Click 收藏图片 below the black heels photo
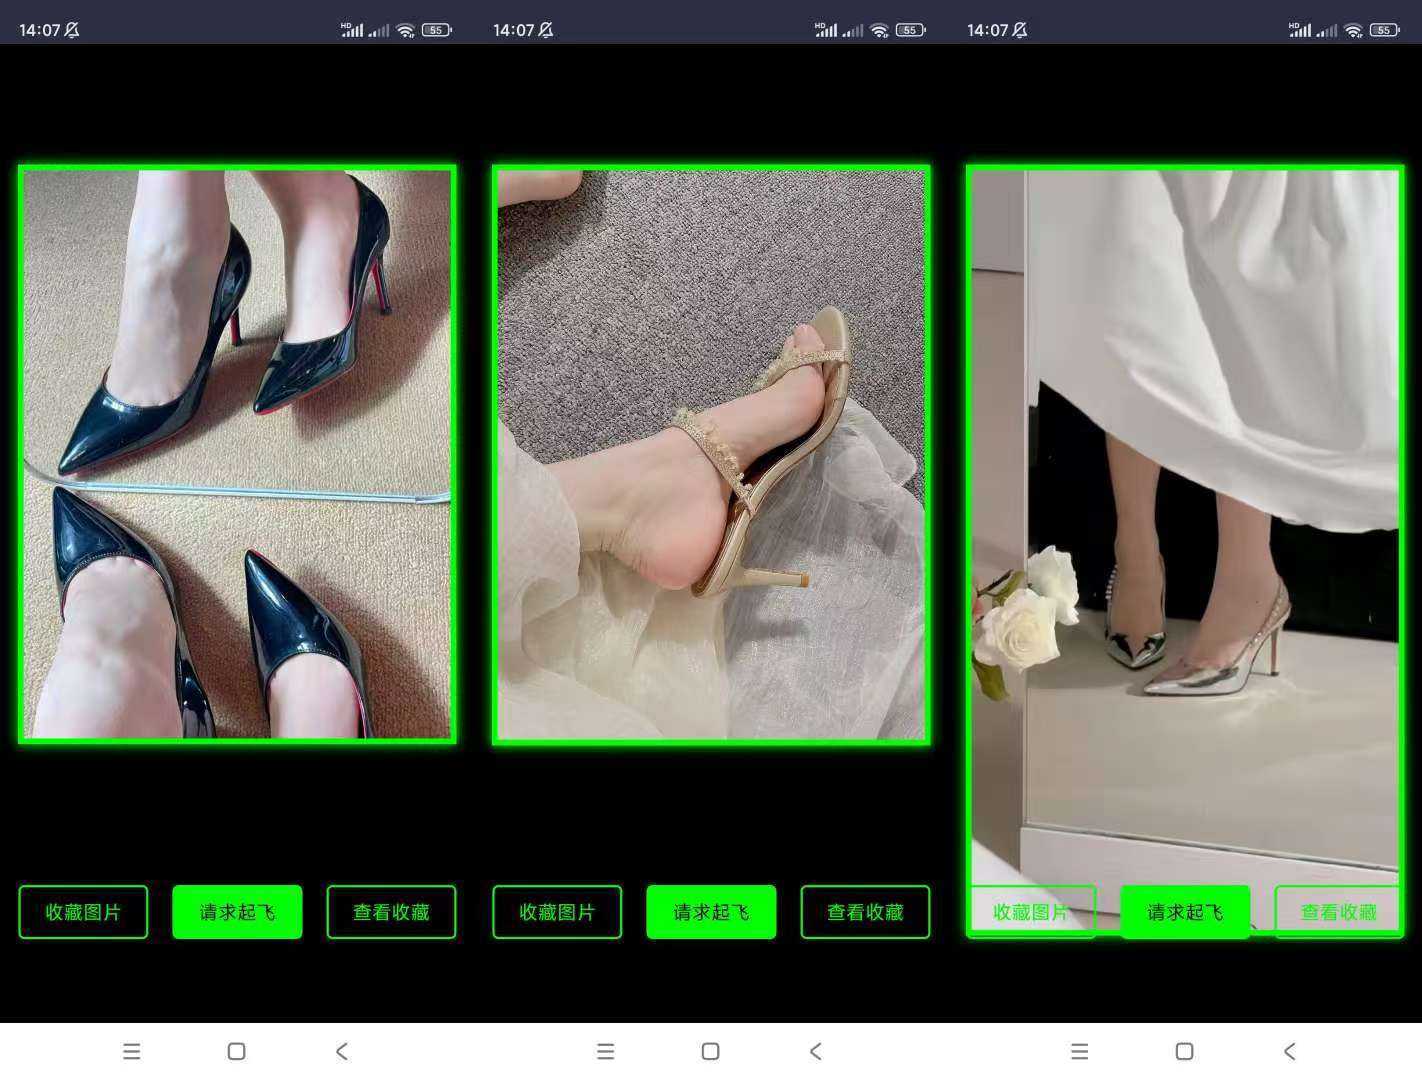The image size is (1422, 1080). click(x=83, y=912)
